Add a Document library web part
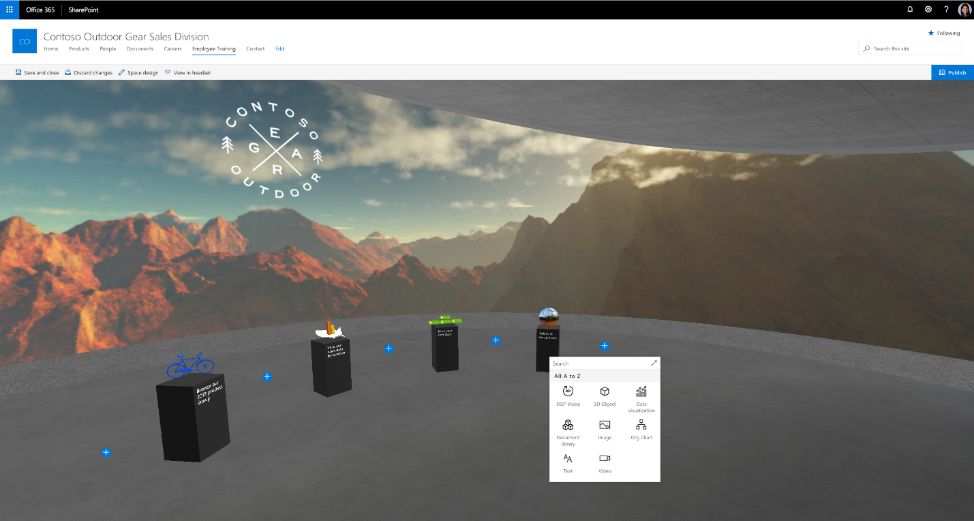This screenshot has width=974, height=521. click(x=568, y=432)
